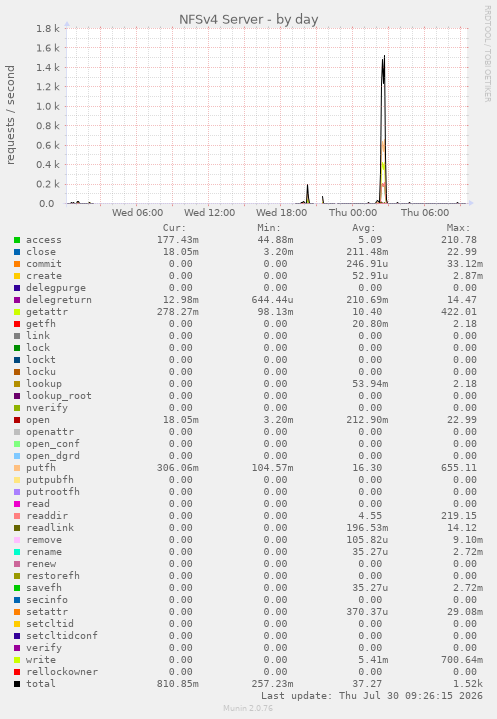497x719 pixels.
Task: Click create max value 2.87m
Action: (x=468, y=276)
